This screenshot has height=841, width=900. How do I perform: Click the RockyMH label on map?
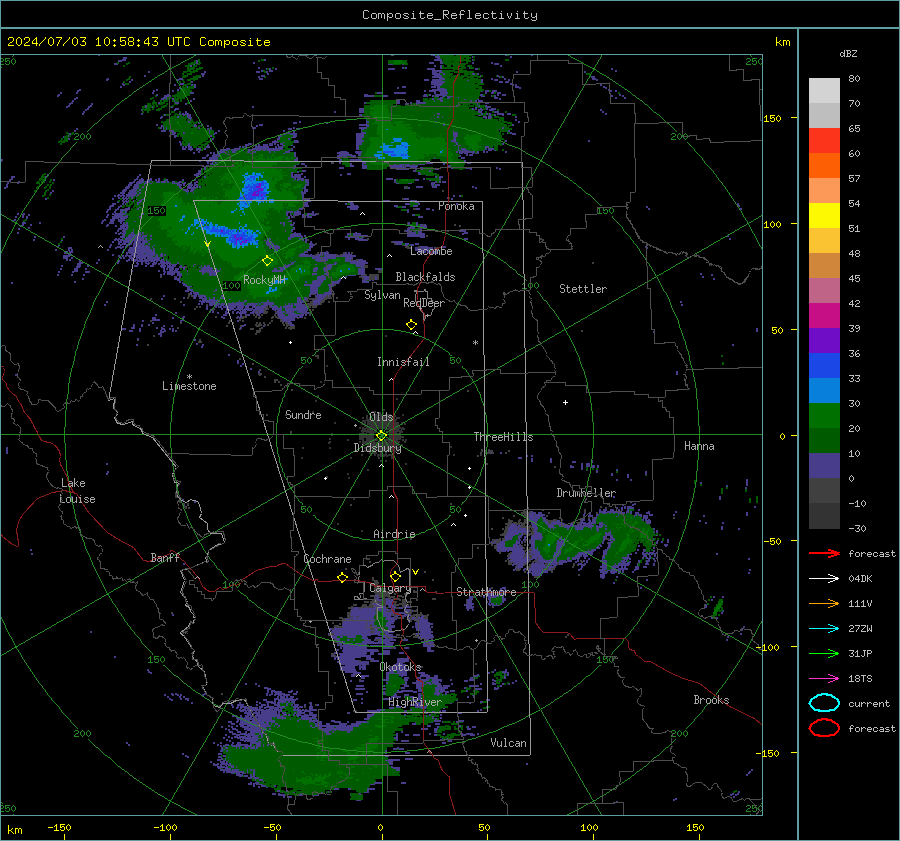(x=264, y=280)
